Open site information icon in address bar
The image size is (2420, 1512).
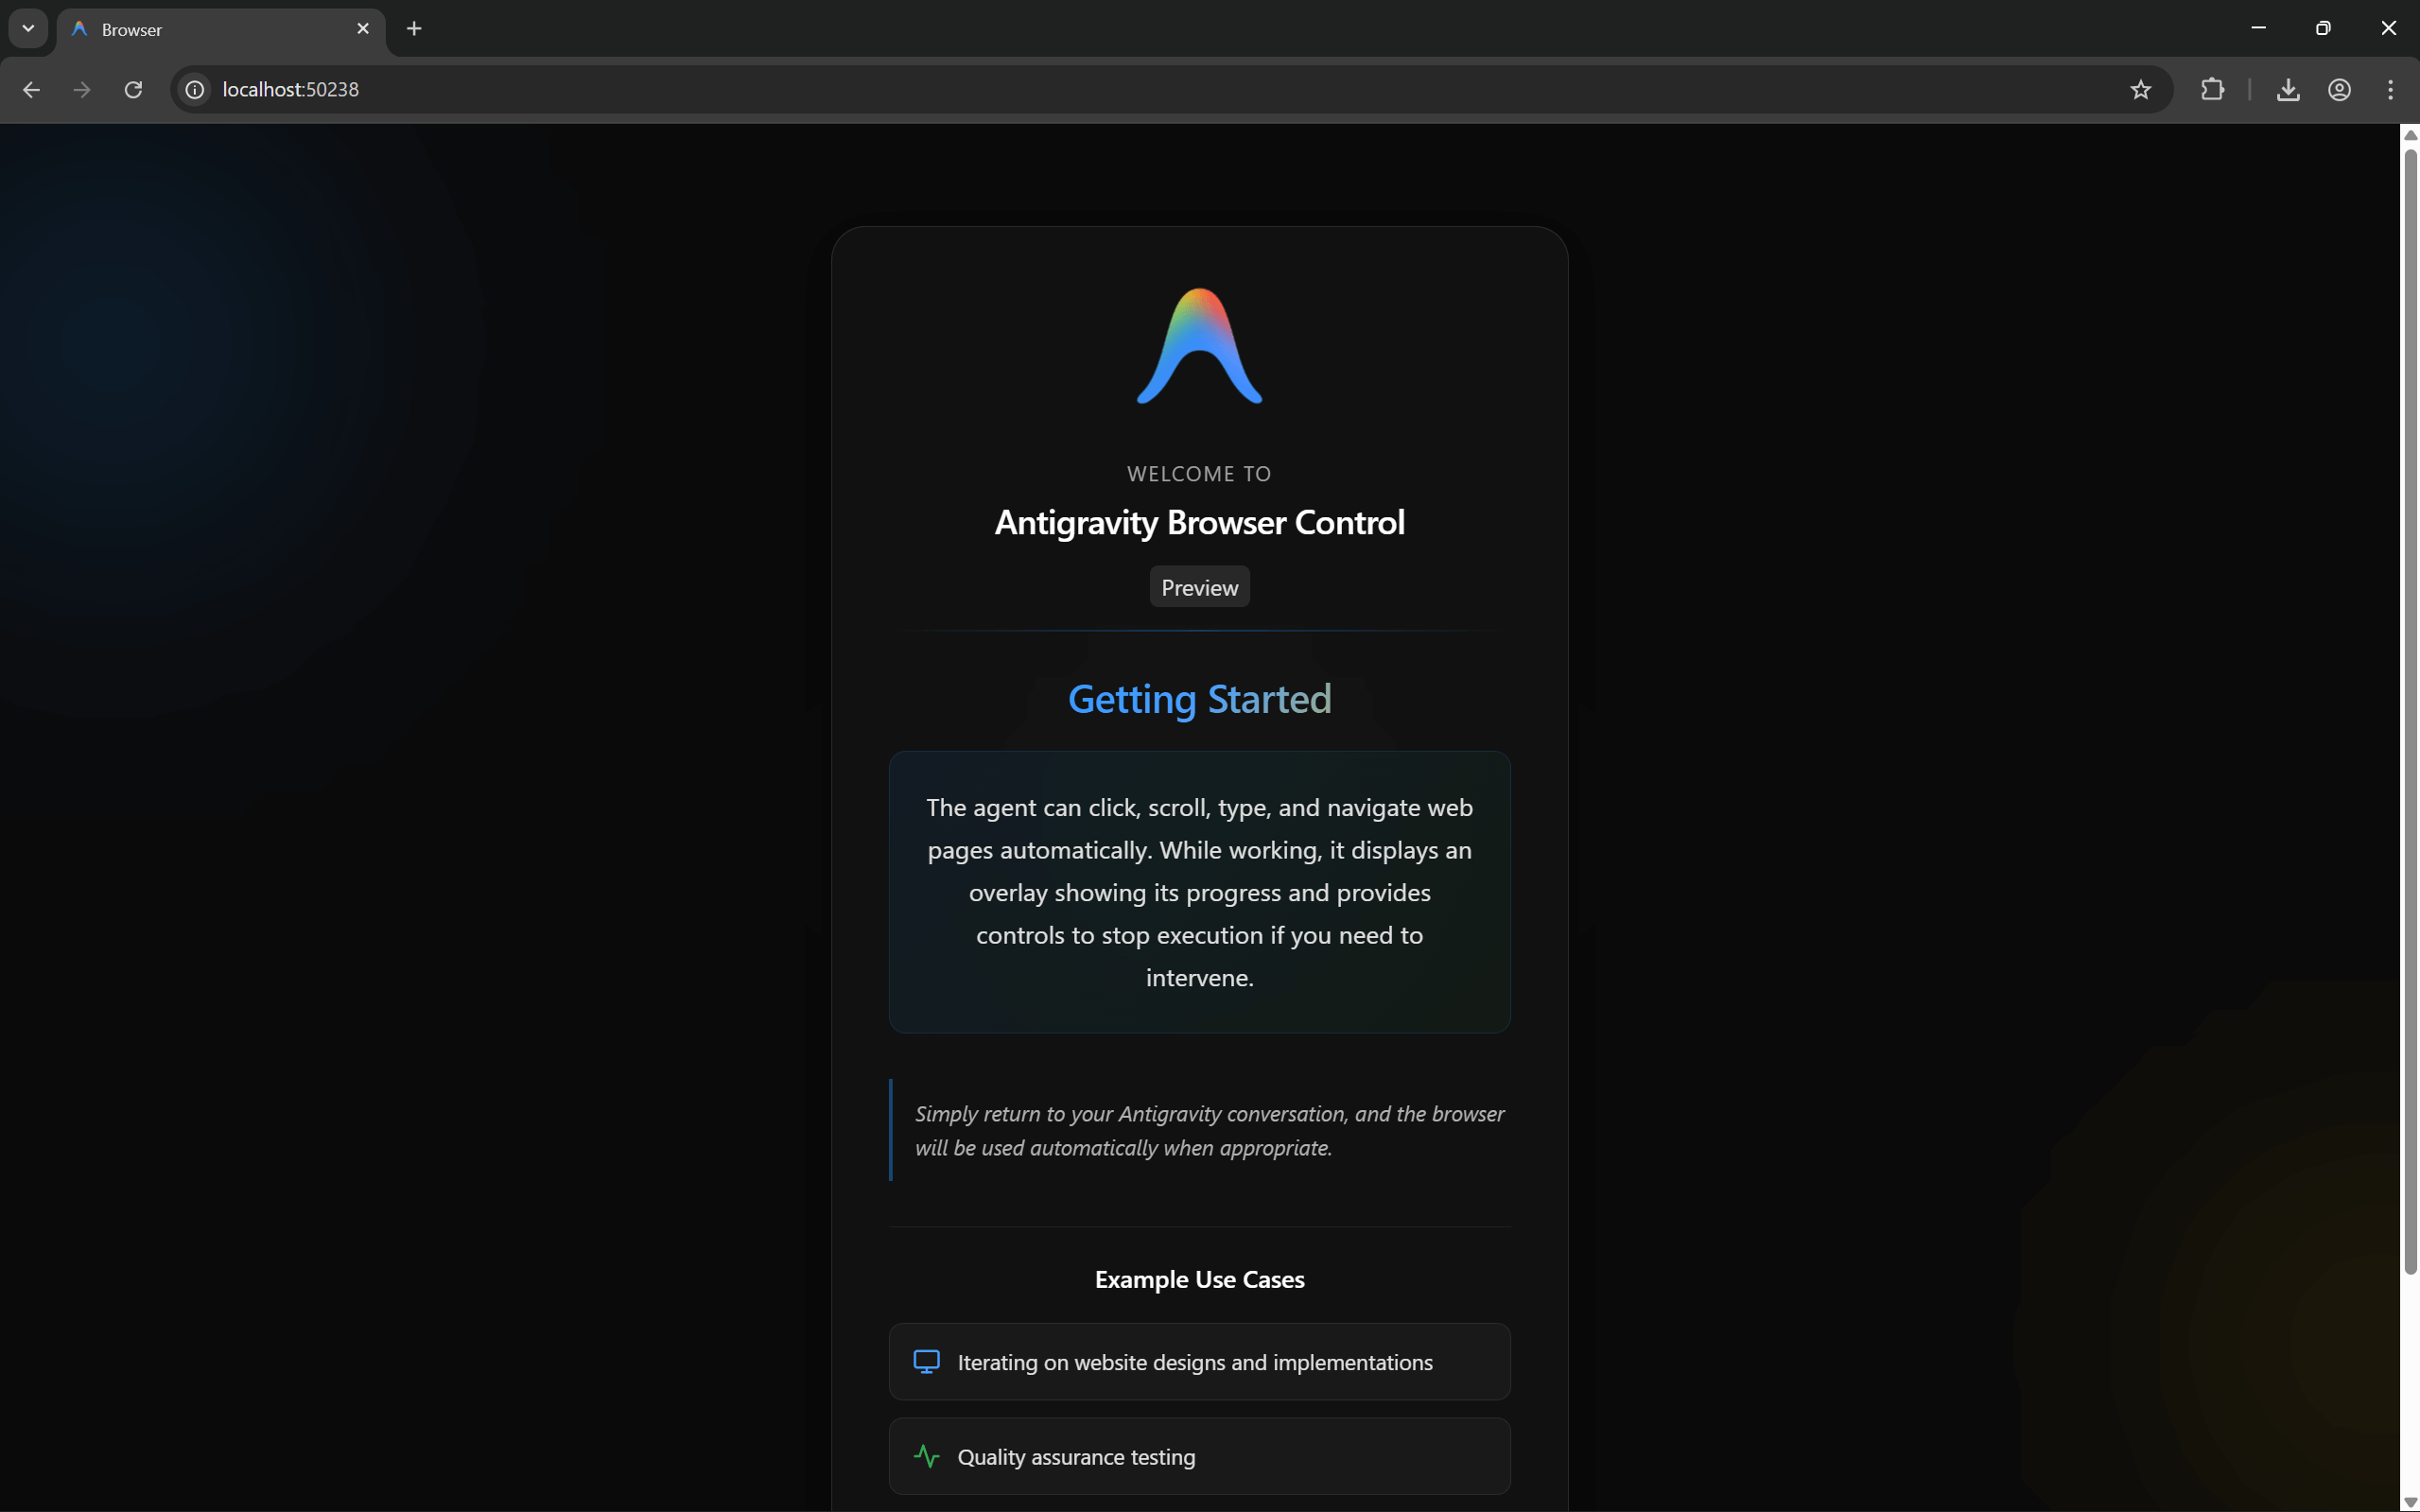click(x=195, y=90)
